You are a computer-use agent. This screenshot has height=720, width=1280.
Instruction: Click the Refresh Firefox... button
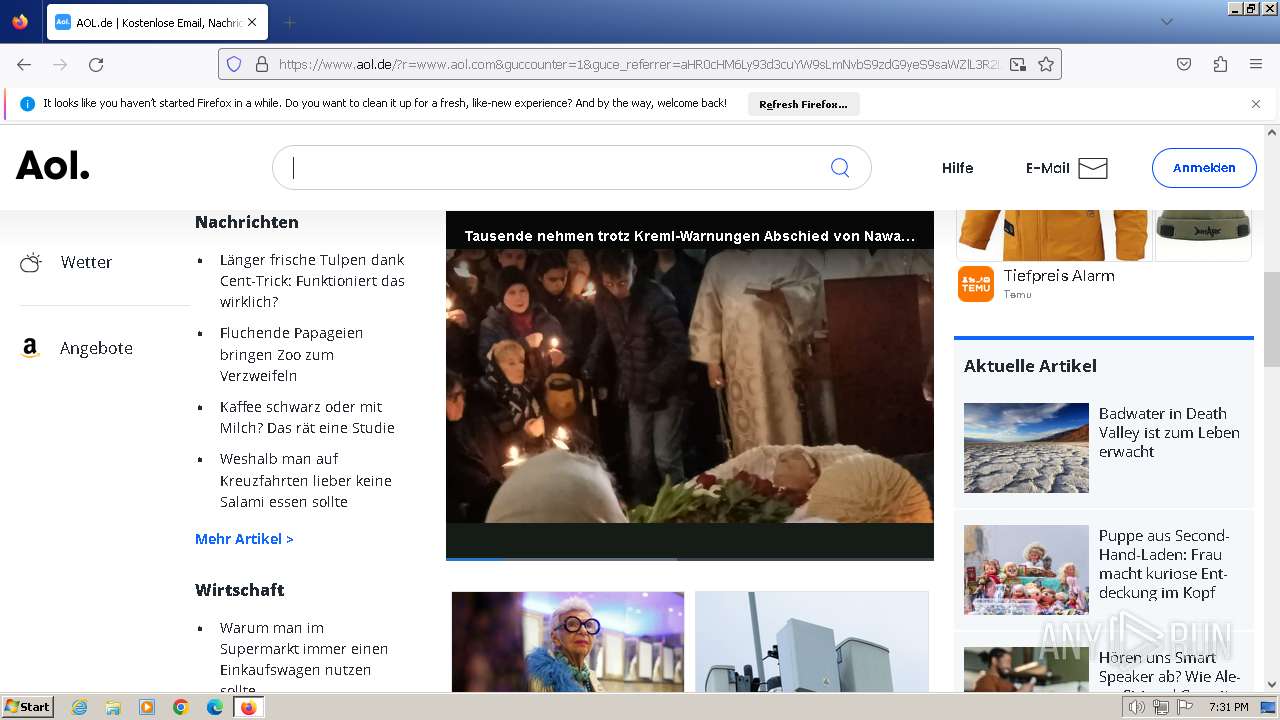803,104
